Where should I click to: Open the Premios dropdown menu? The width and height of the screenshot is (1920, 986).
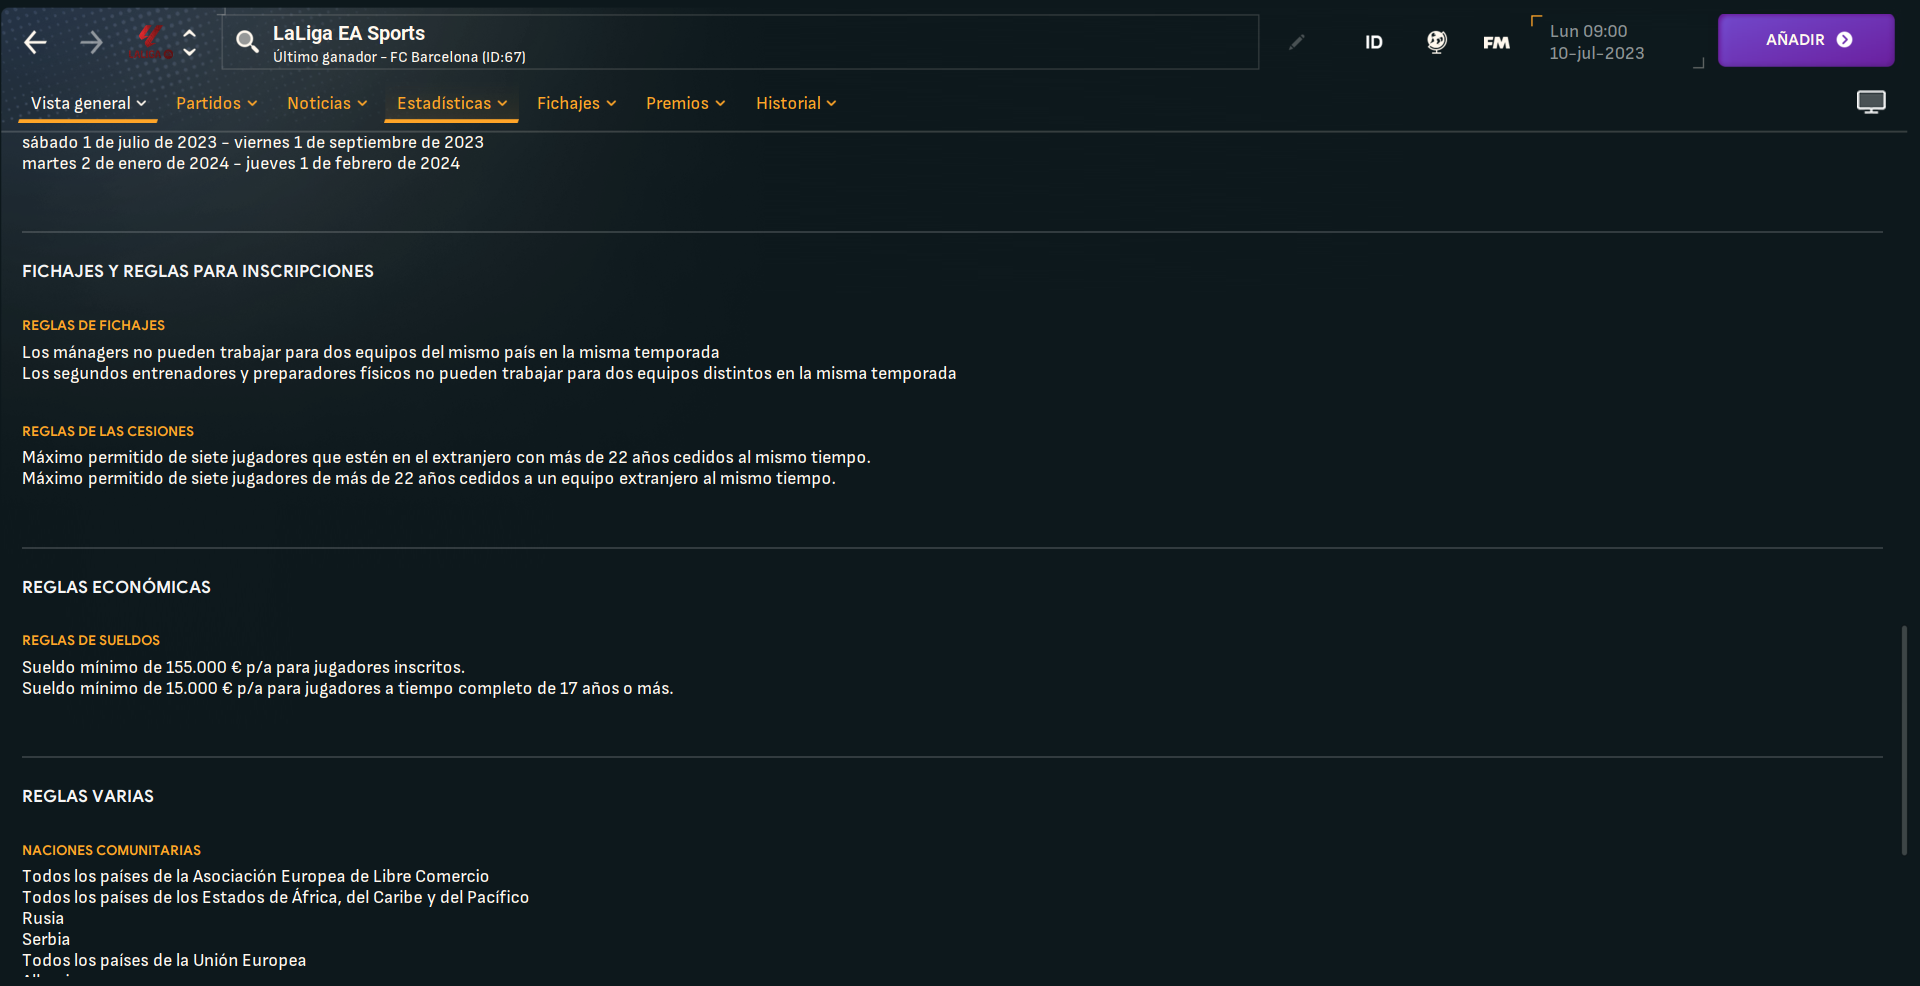click(x=685, y=103)
